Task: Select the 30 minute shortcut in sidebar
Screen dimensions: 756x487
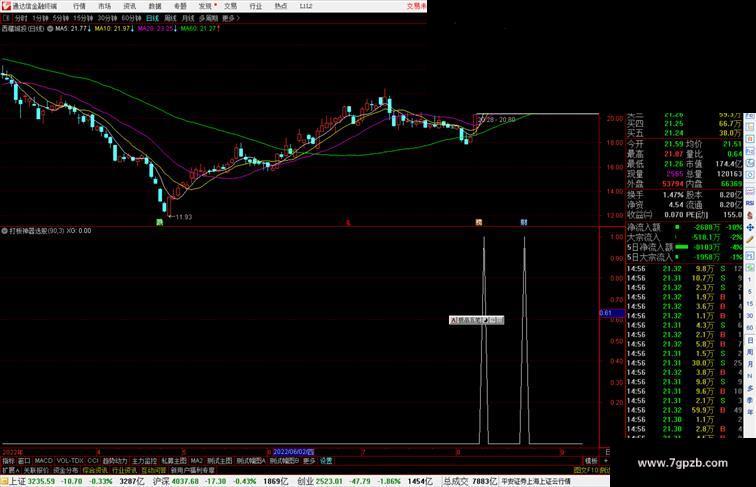Action: coord(750,316)
